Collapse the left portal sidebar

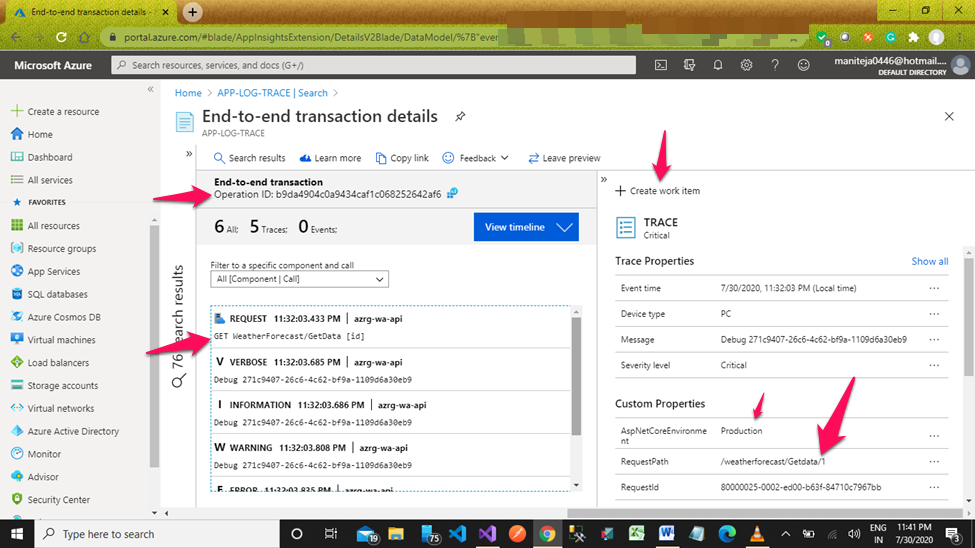click(x=150, y=90)
